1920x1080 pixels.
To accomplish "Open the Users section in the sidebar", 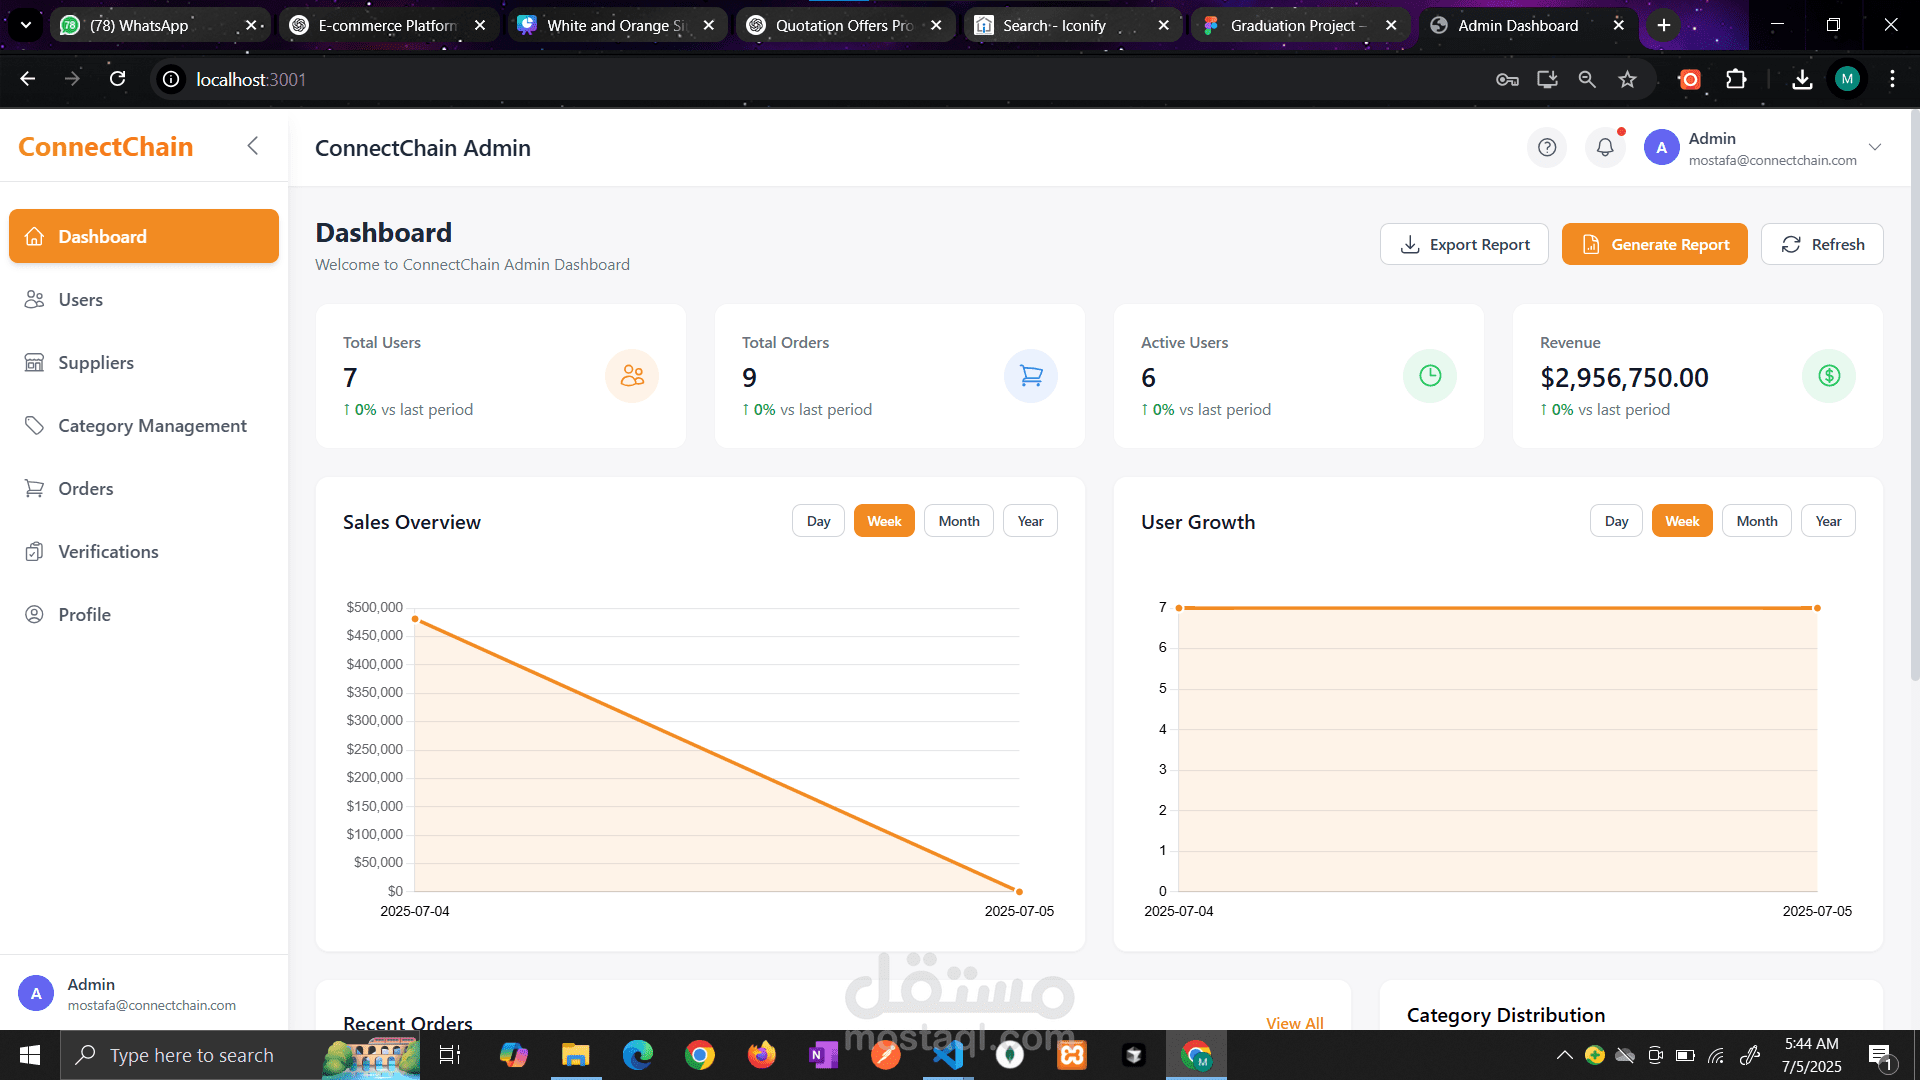I will 80,299.
